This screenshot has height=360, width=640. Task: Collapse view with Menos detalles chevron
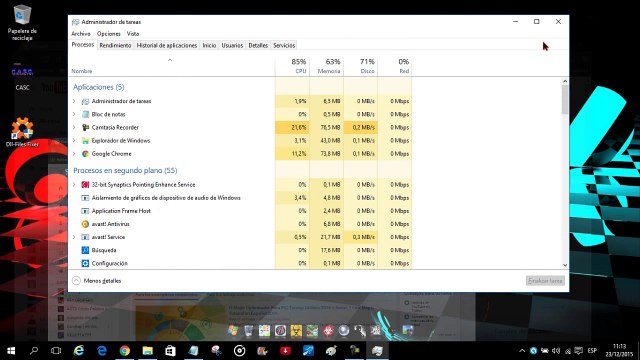coord(76,281)
